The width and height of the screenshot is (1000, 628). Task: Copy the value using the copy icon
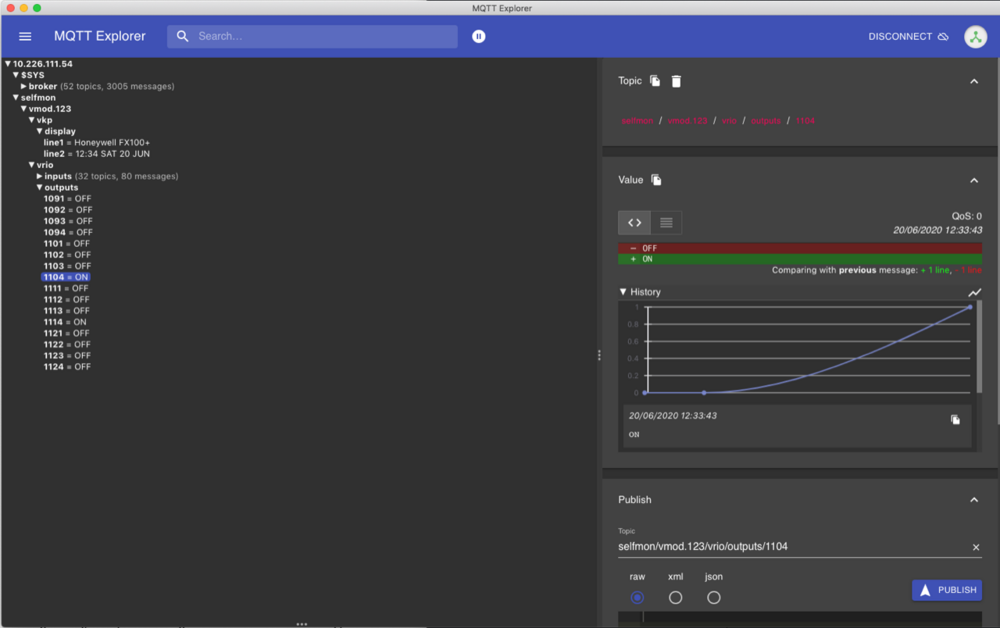pos(657,180)
